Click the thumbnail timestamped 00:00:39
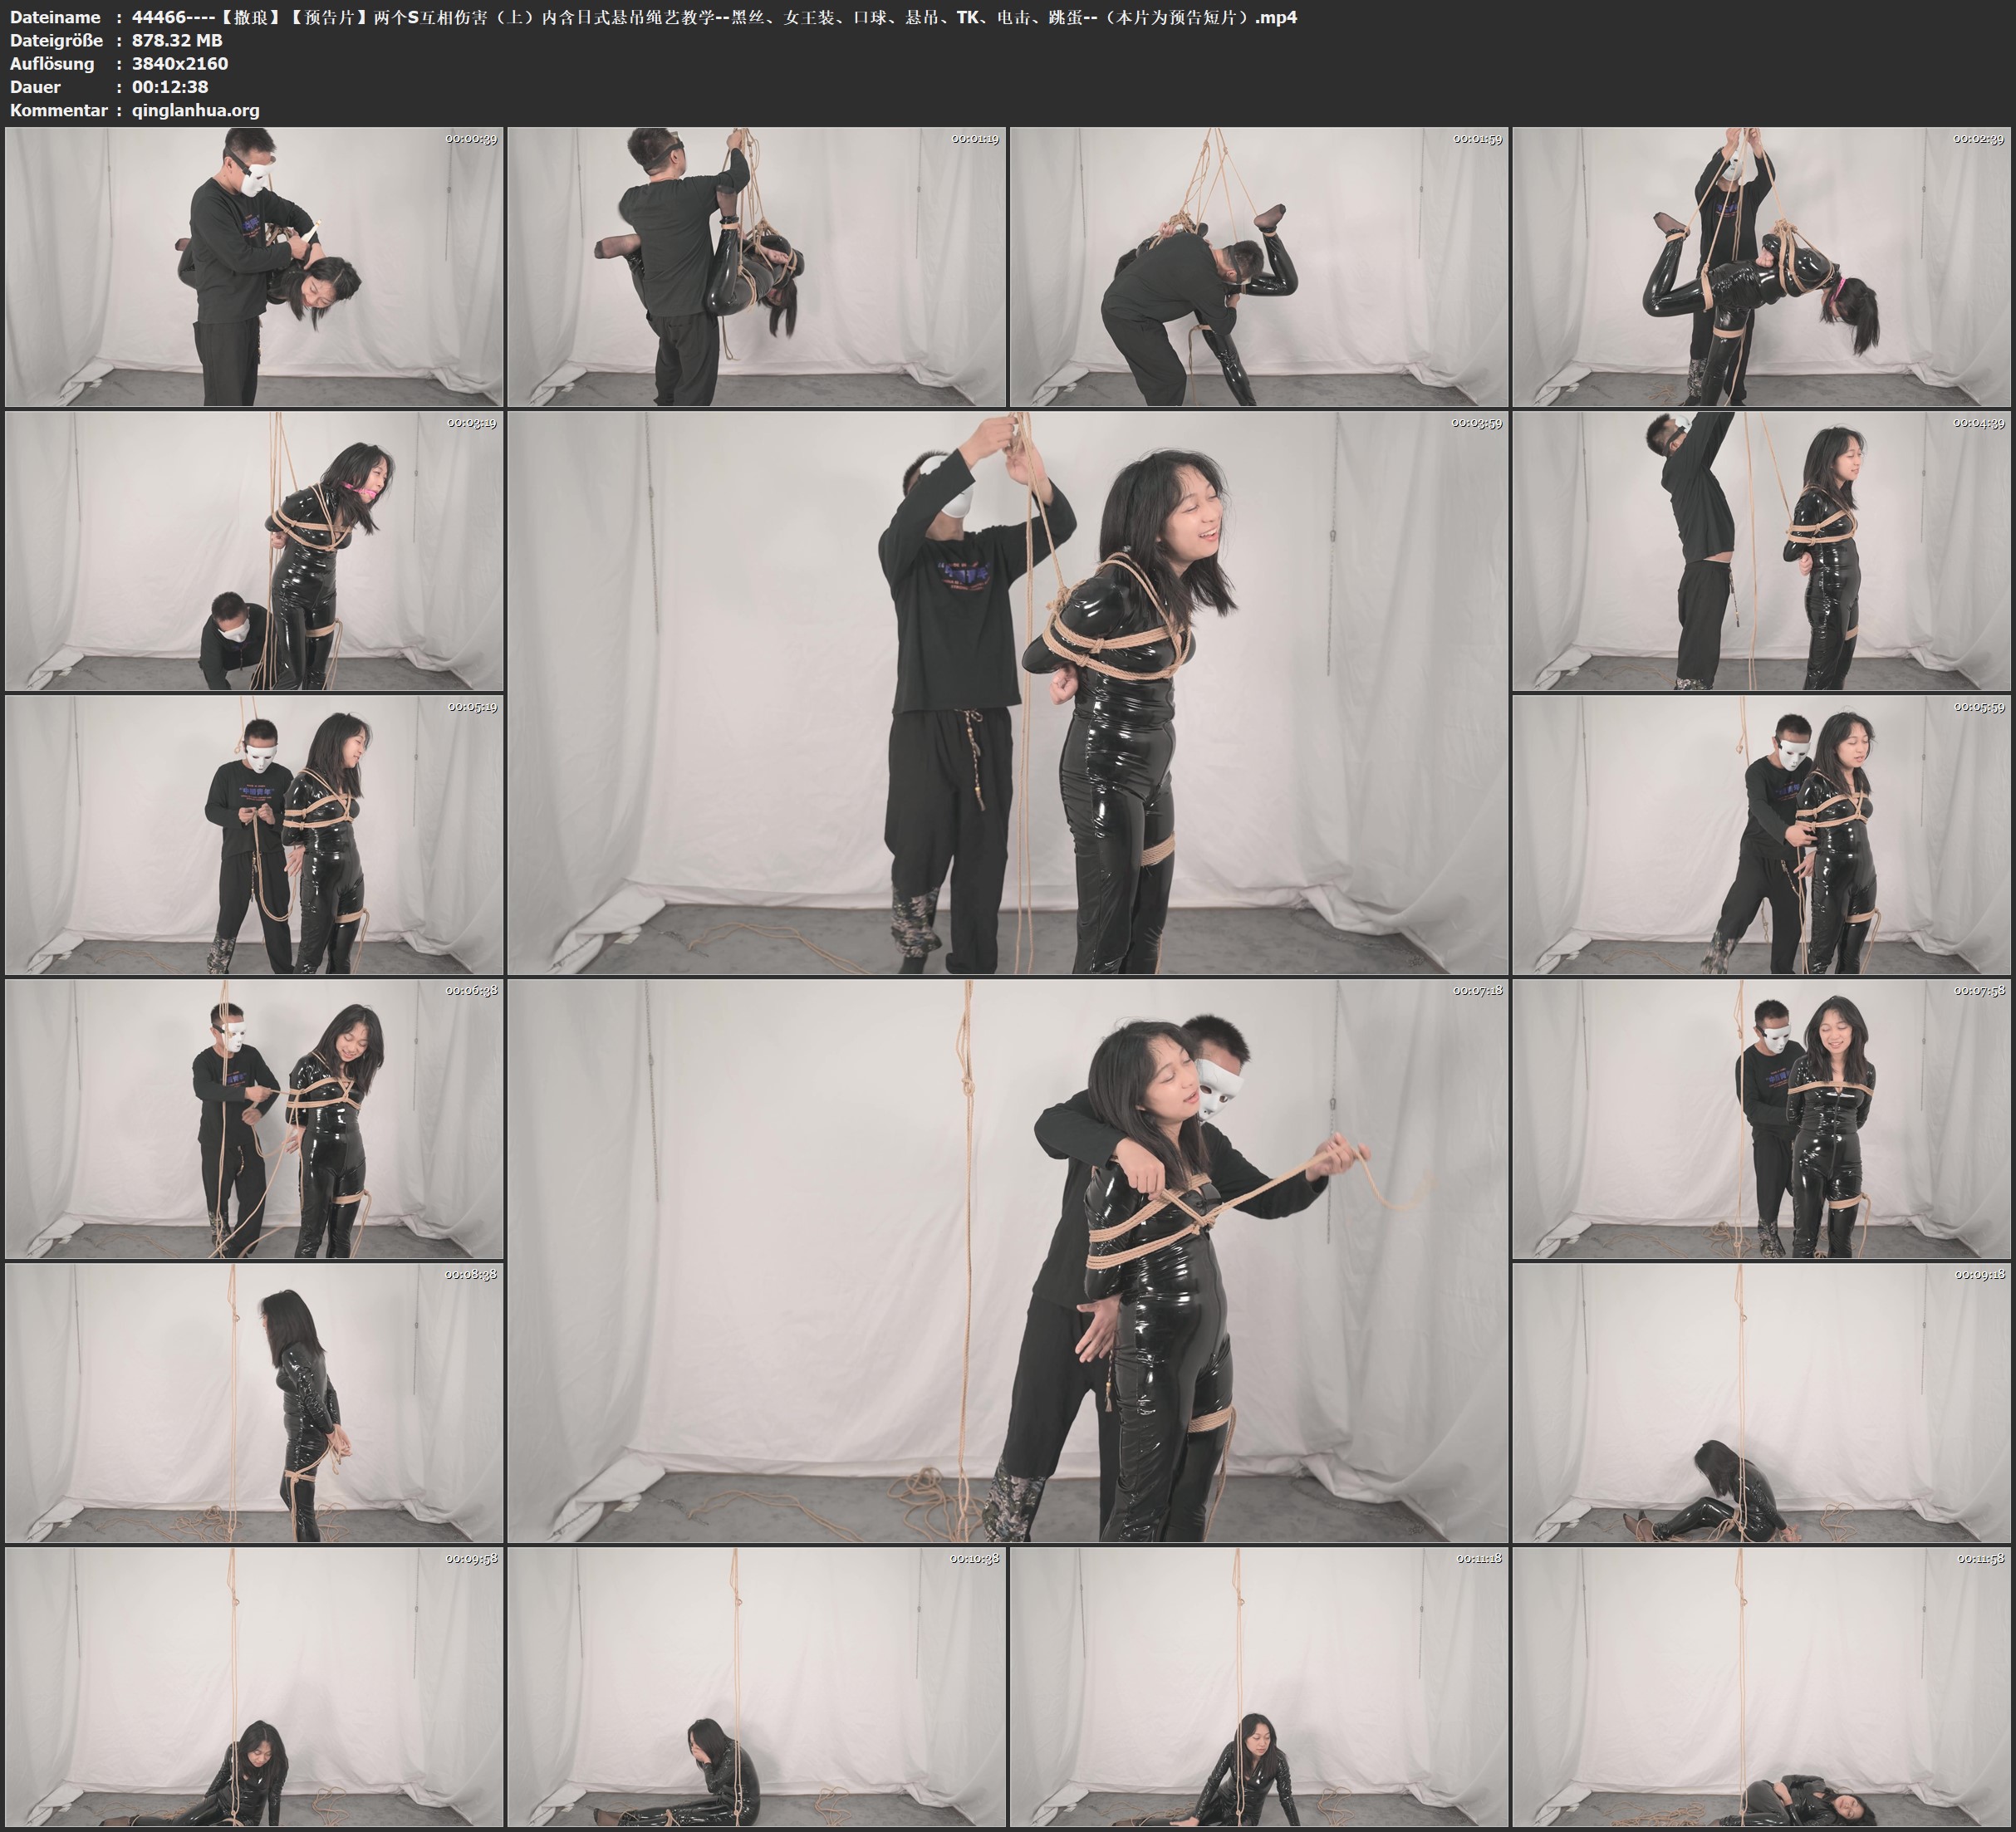Image resolution: width=2016 pixels, height=1832 pixels. coord(254,266)
